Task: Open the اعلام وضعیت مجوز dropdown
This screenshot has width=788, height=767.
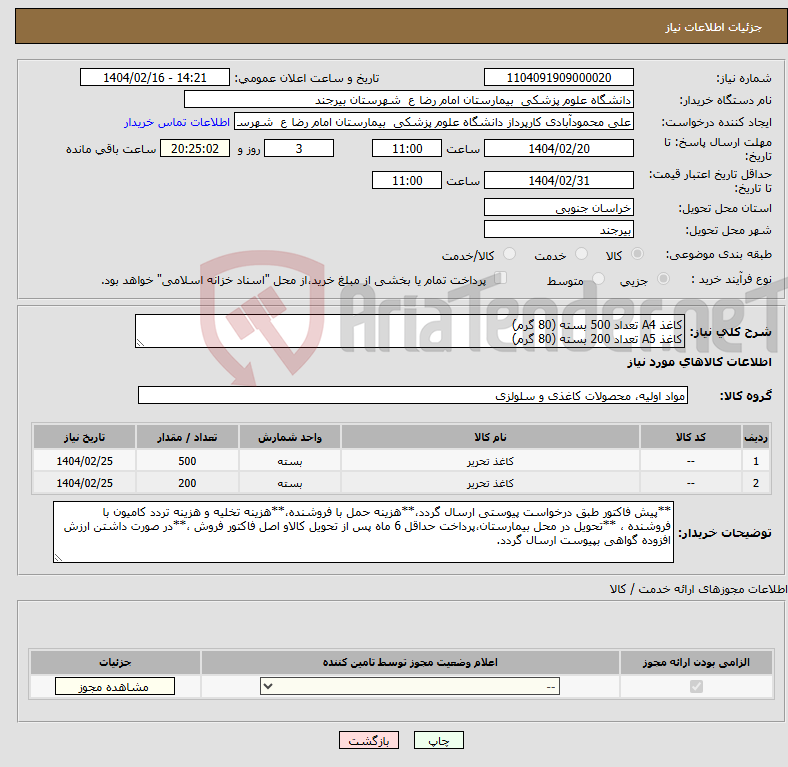Action: pos(410,687)
